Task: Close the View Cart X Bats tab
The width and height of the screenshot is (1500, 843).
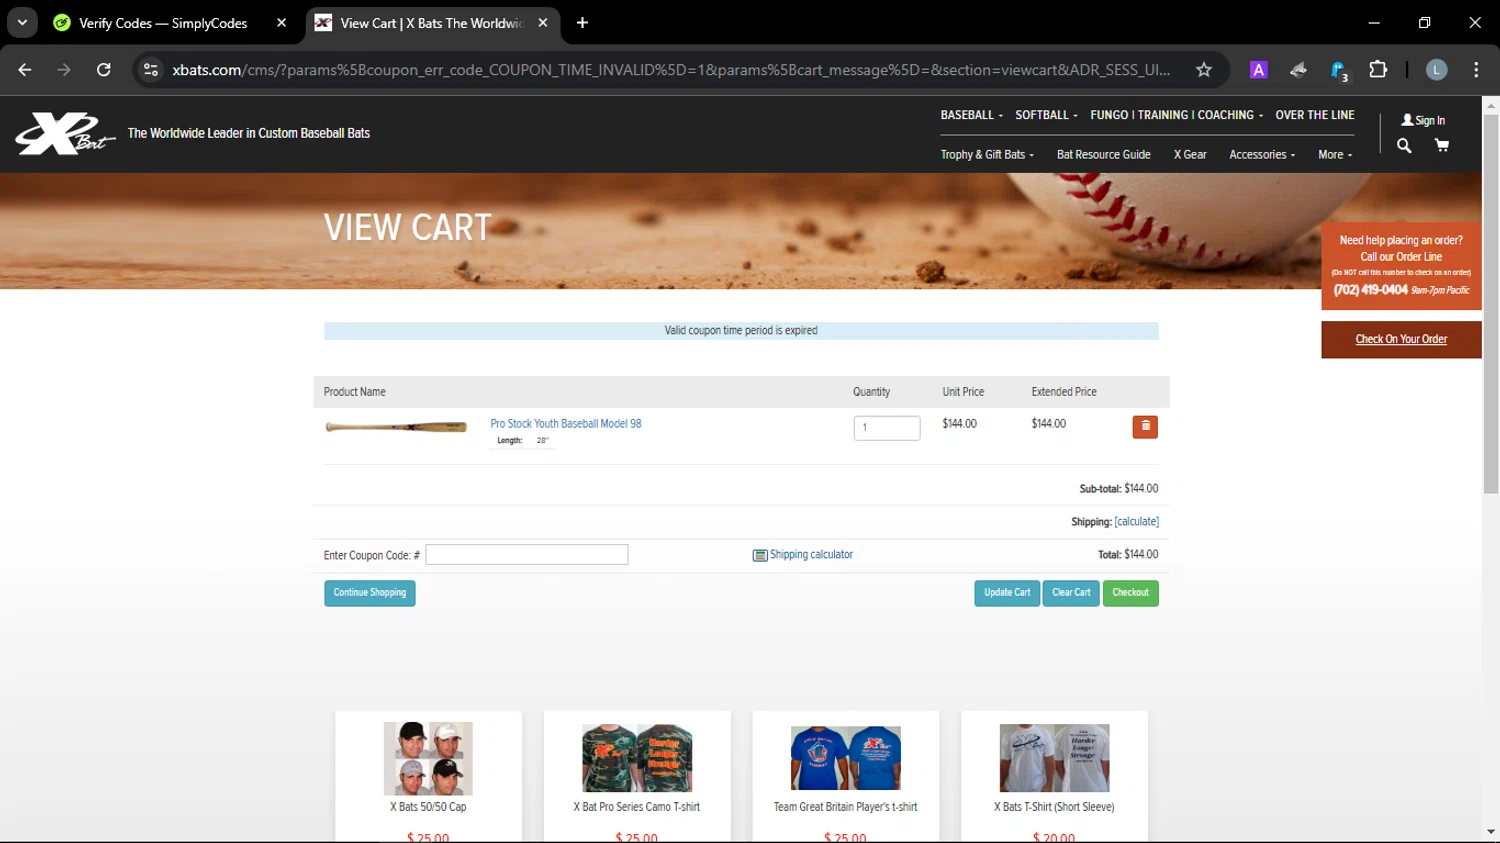Action: pyautogui.click(x=543, y=23)
